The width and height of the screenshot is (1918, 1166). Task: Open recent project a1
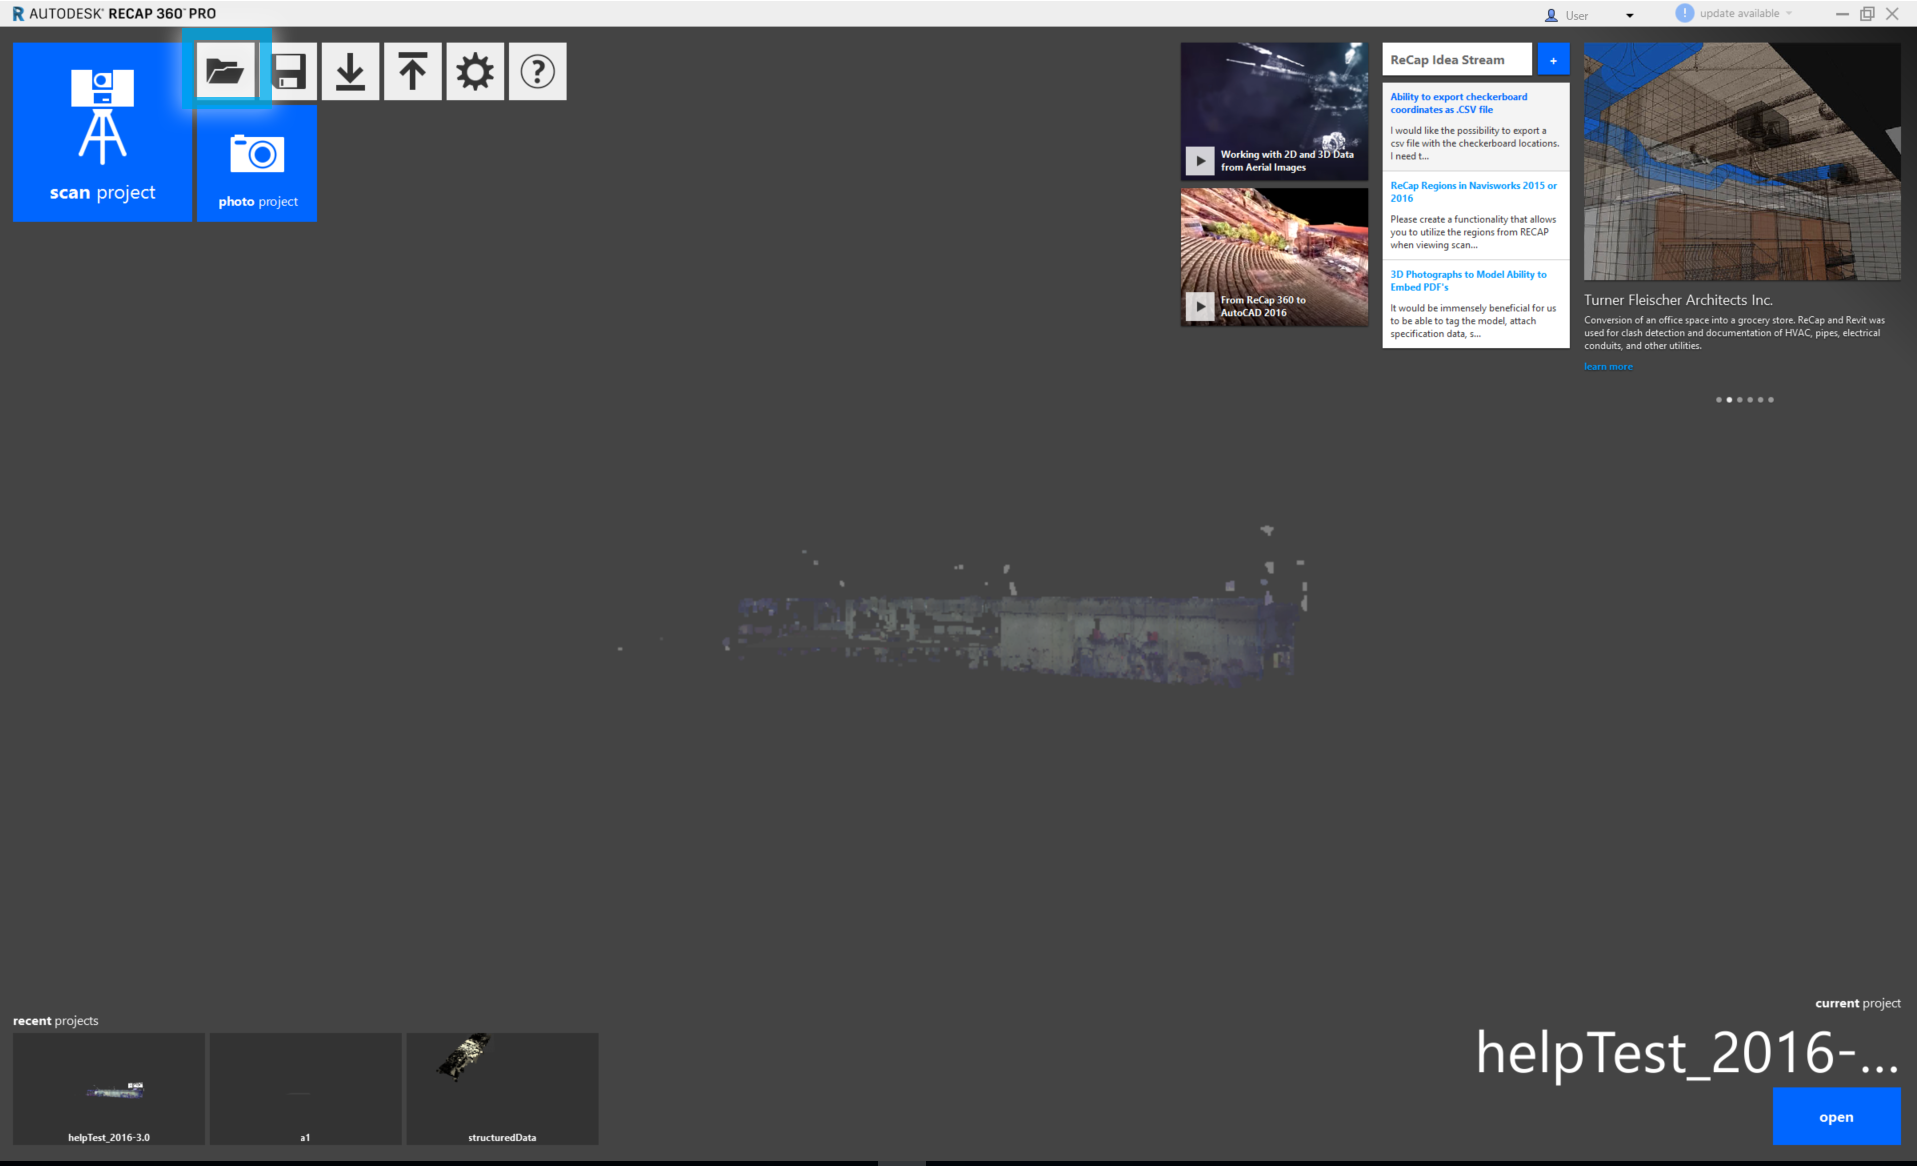coord(305,1089)
